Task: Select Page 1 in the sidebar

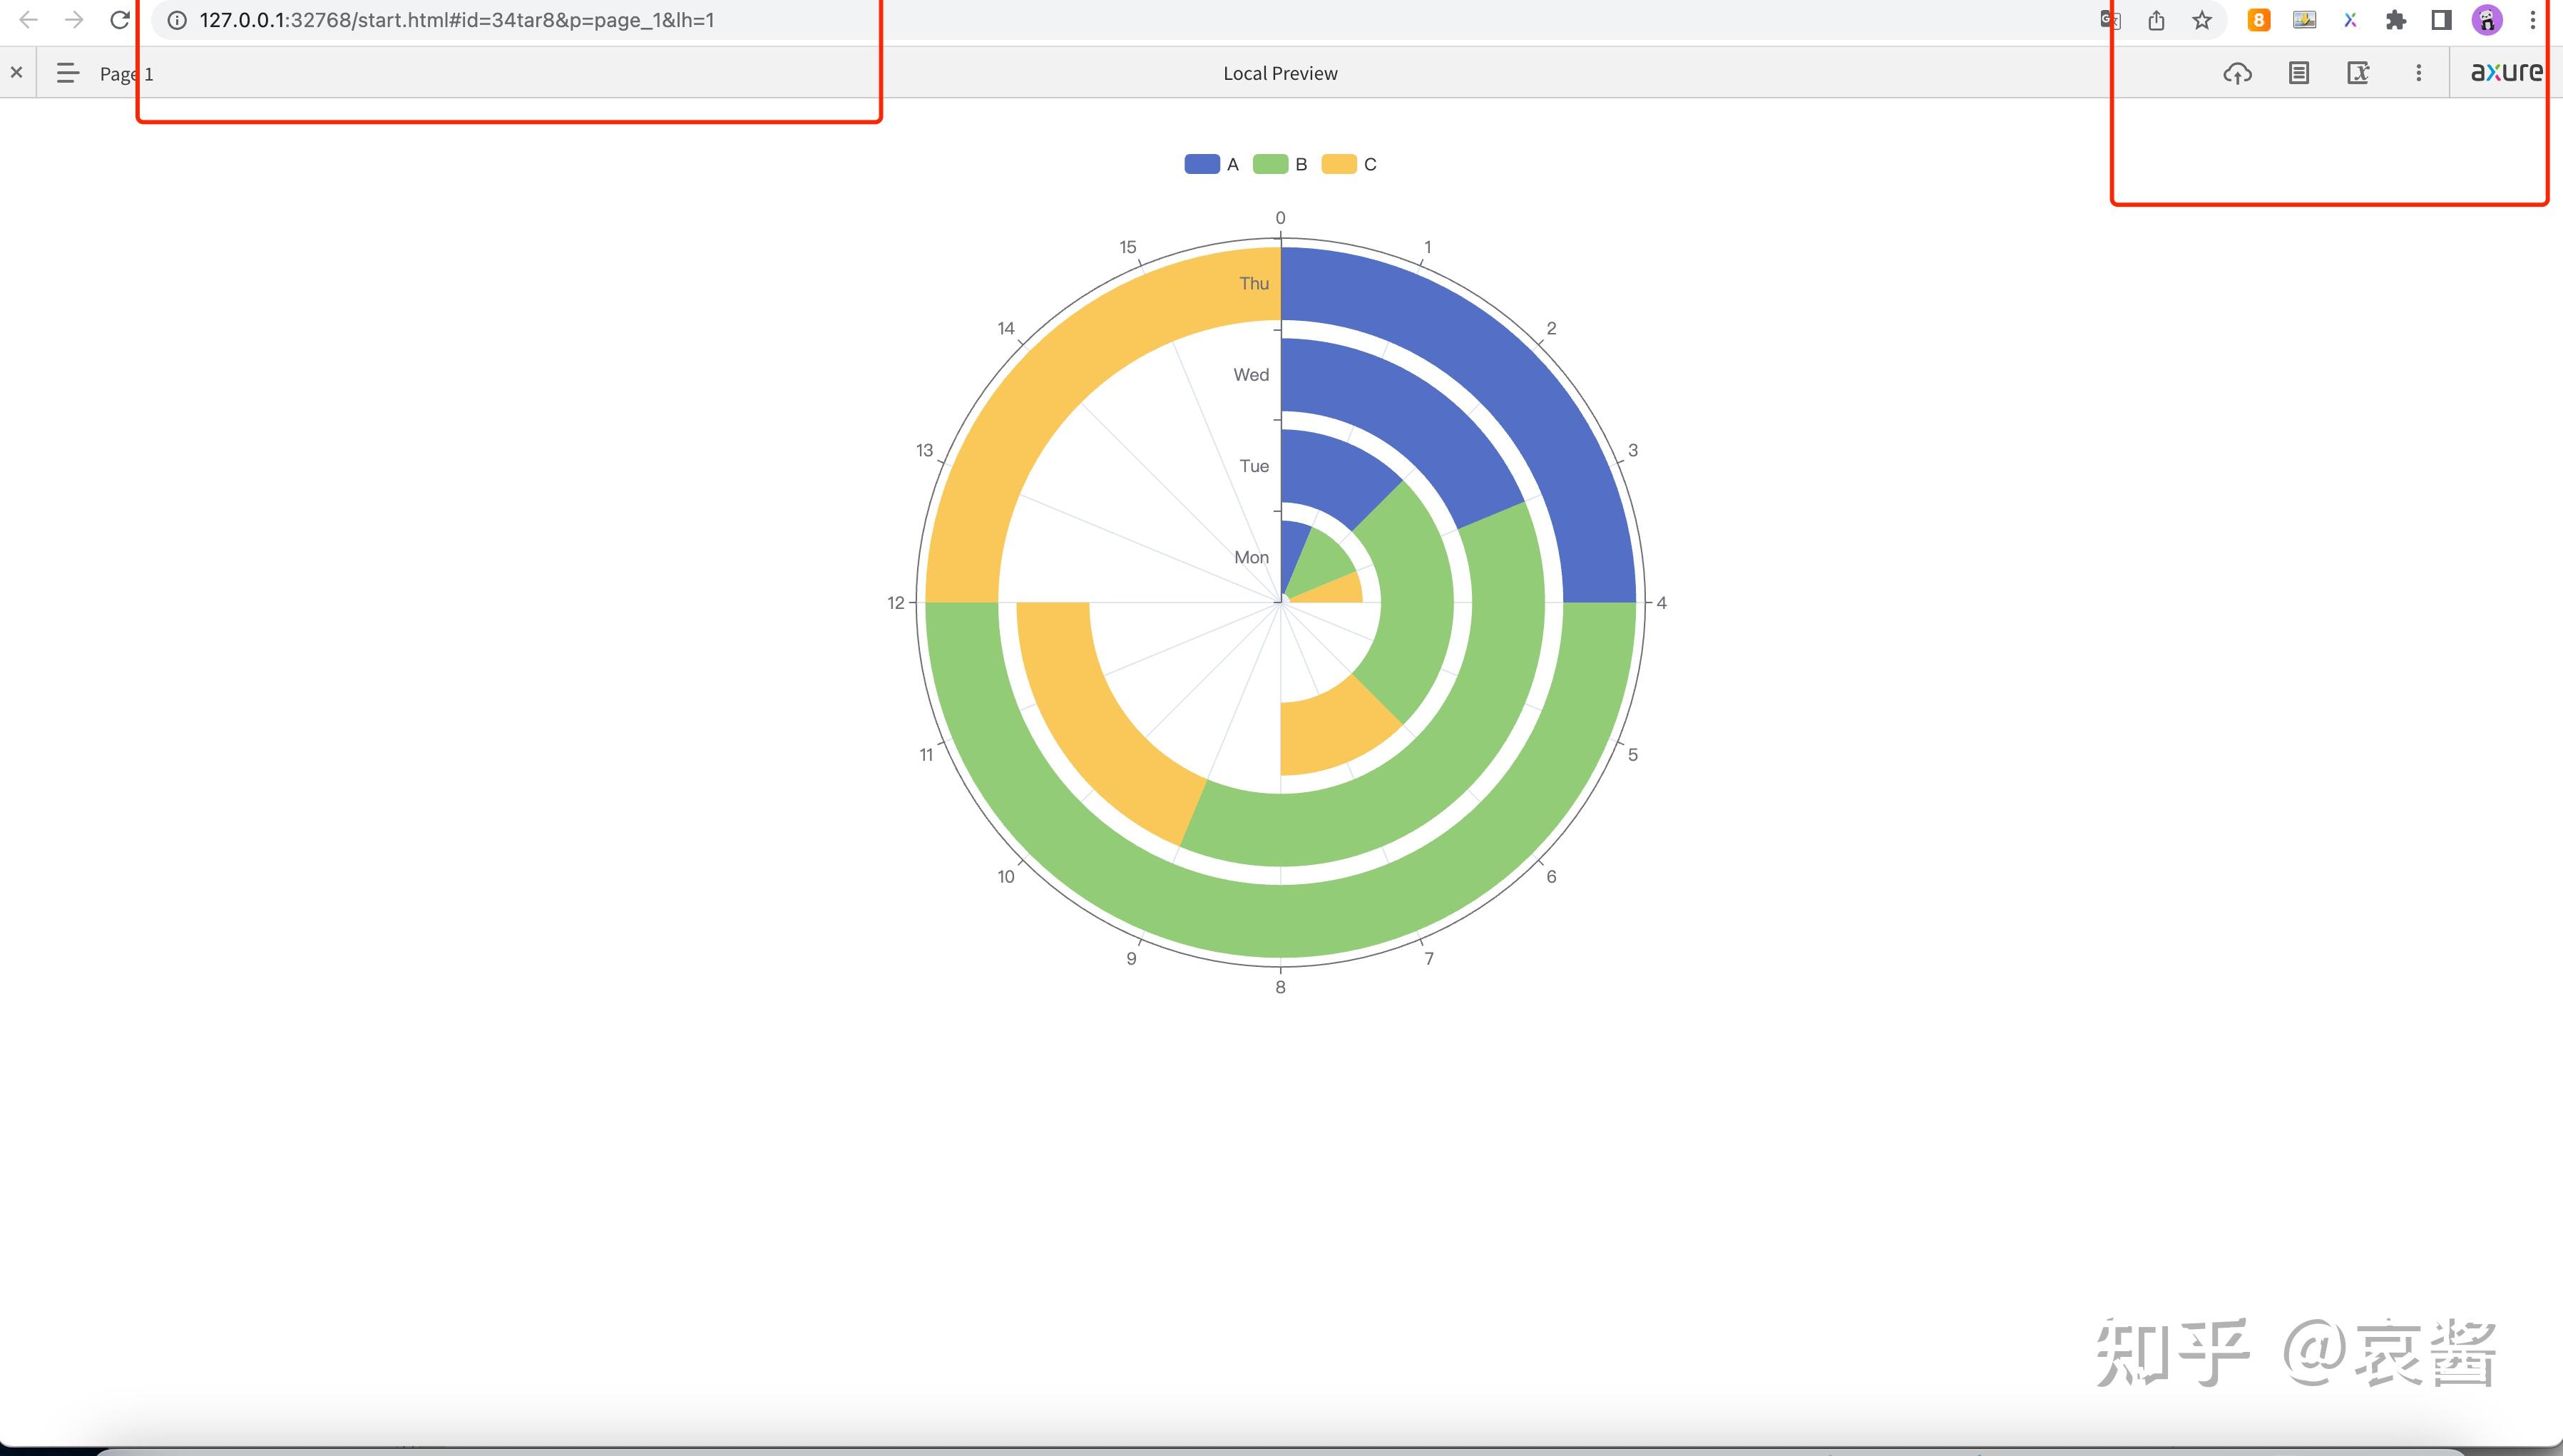Action: [x=126, y=73]
